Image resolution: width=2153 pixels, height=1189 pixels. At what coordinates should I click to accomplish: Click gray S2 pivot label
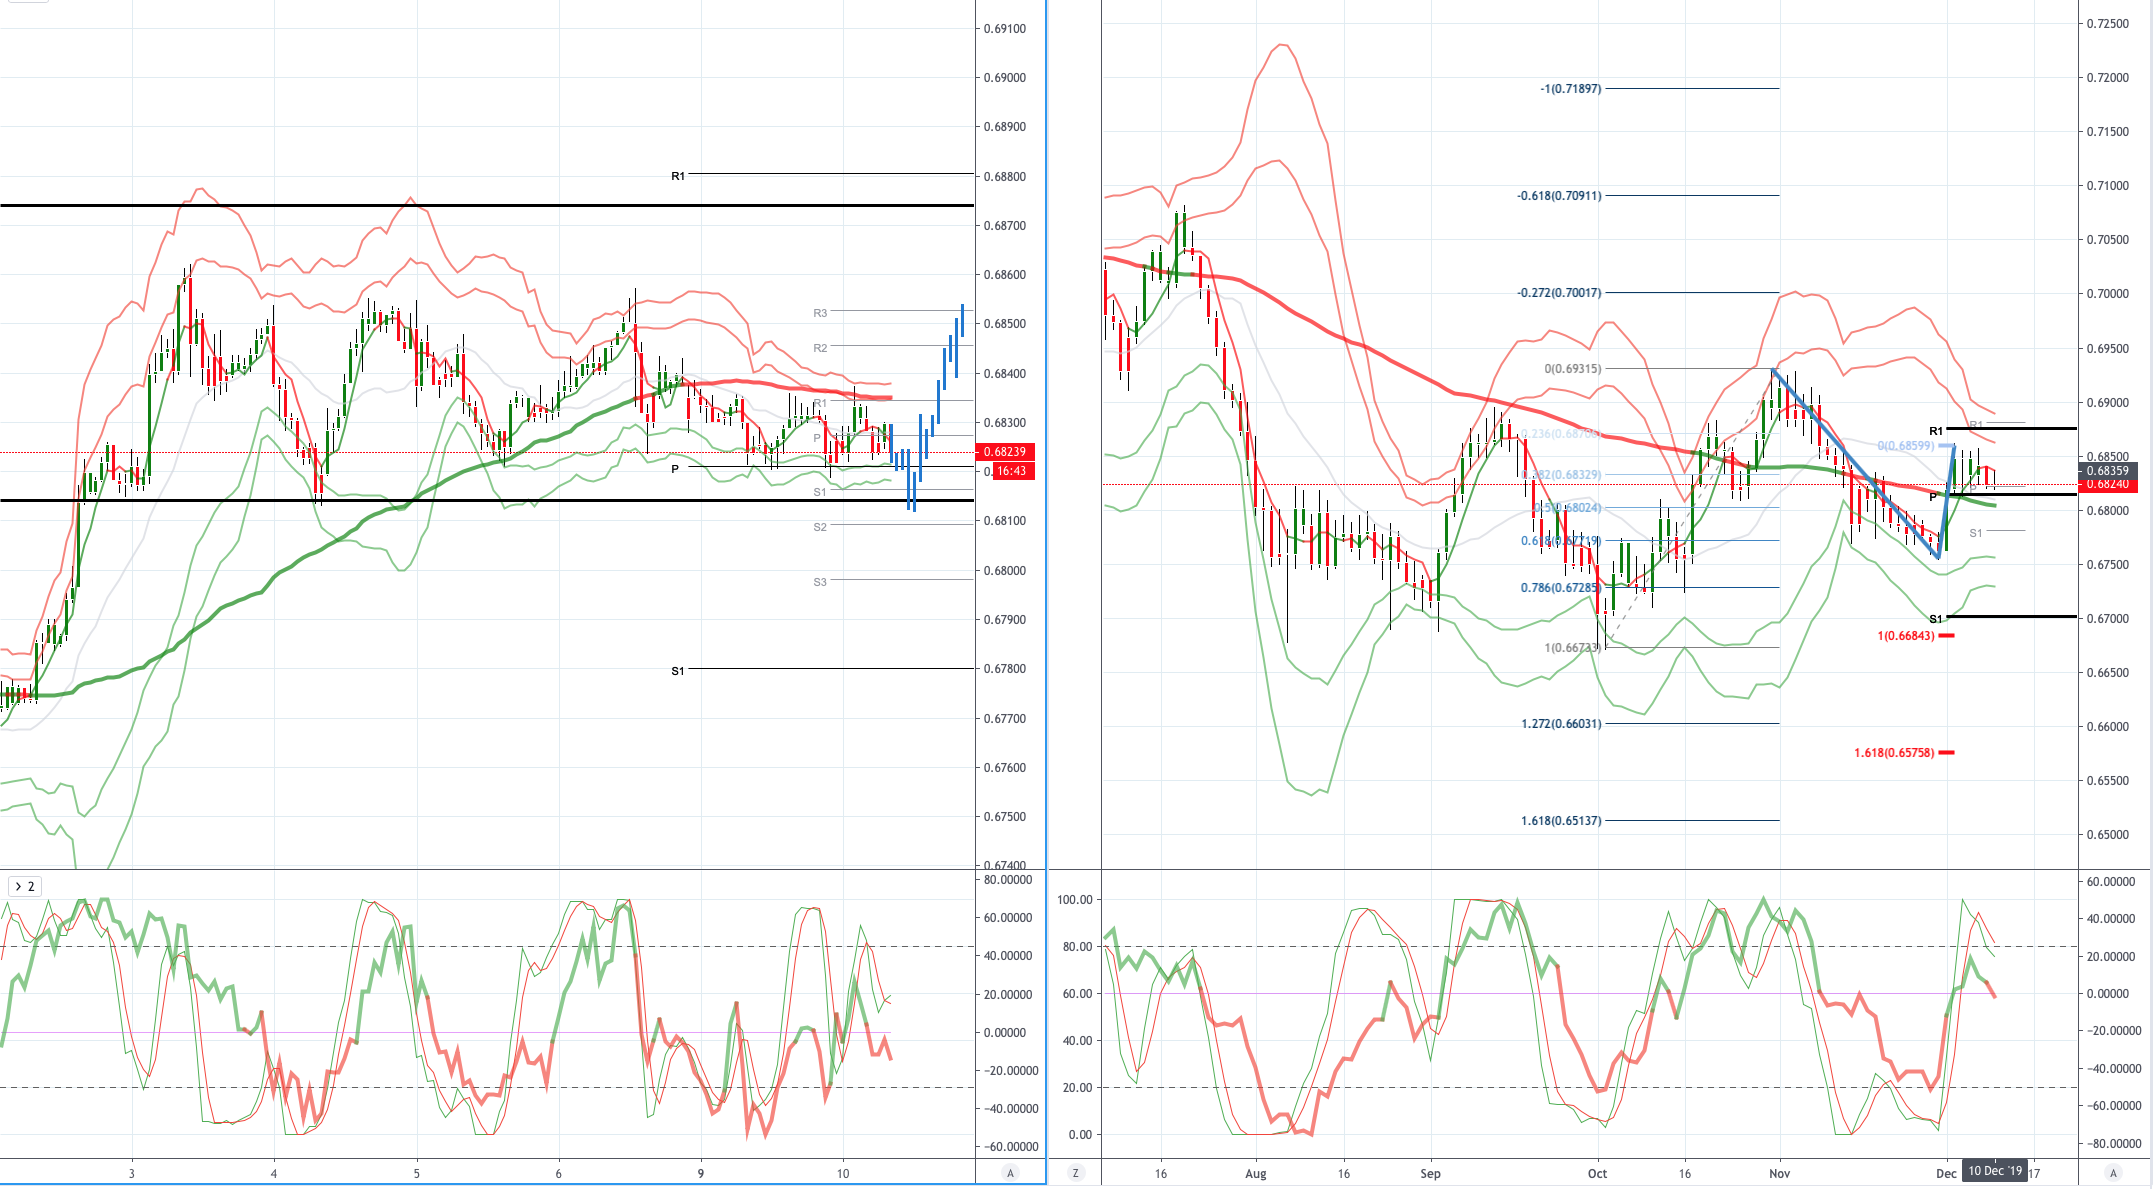click(x=820, y=527)
